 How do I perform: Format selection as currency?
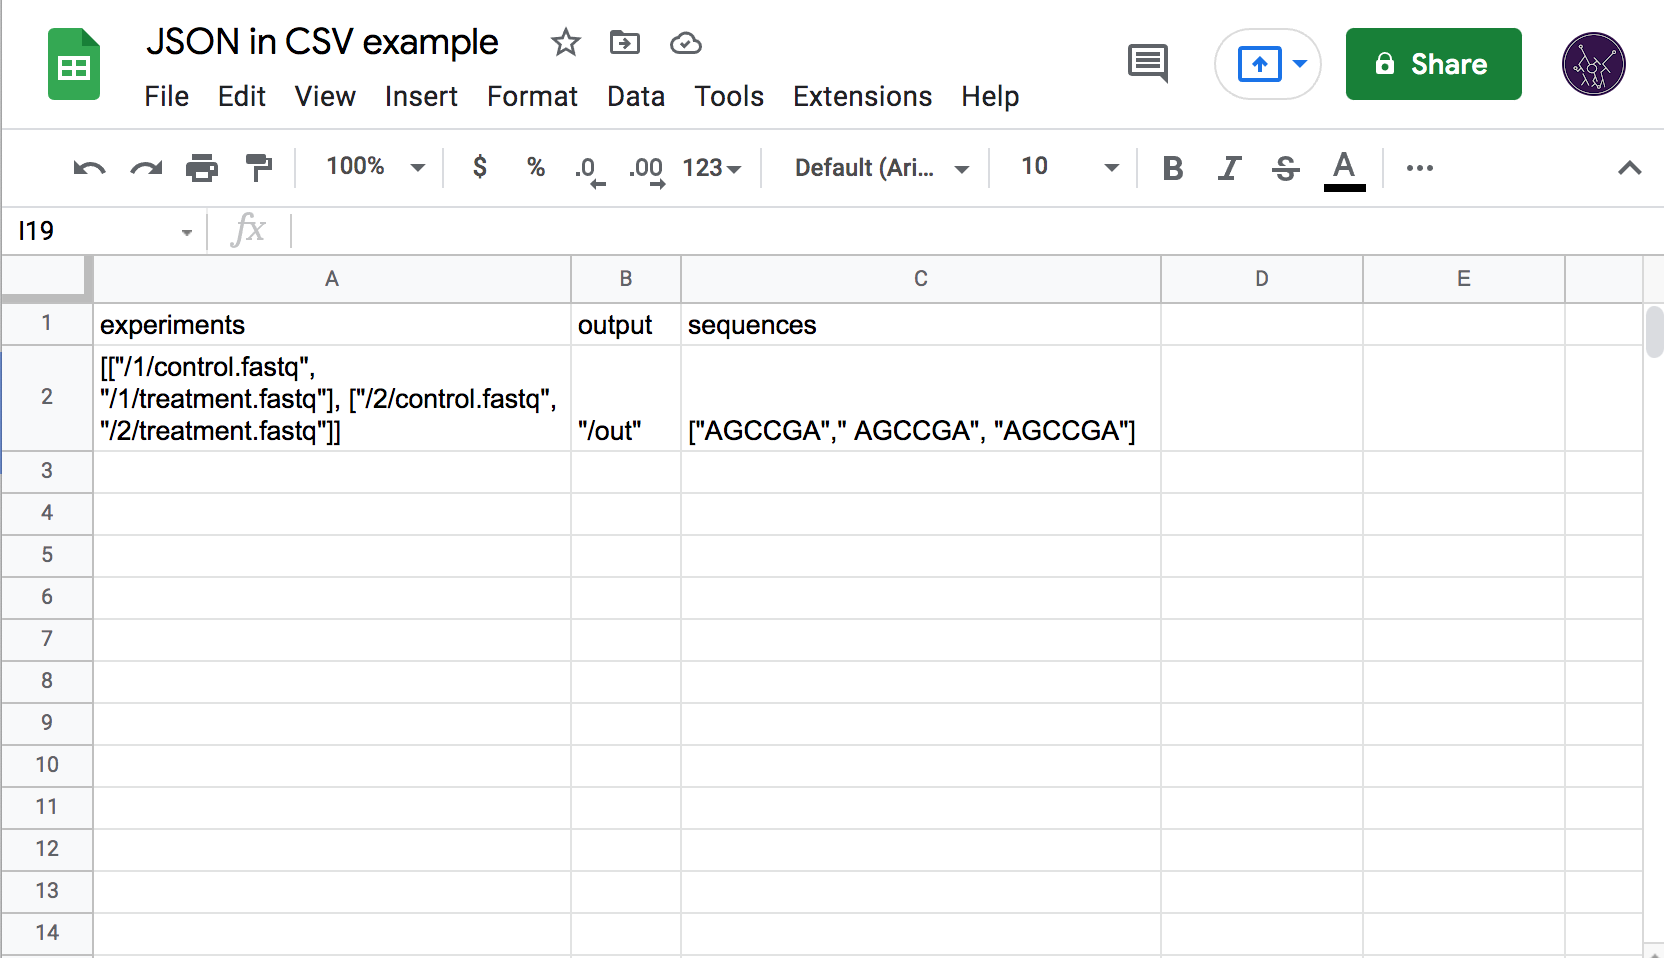pyautogui.click(x=480, y=167)
